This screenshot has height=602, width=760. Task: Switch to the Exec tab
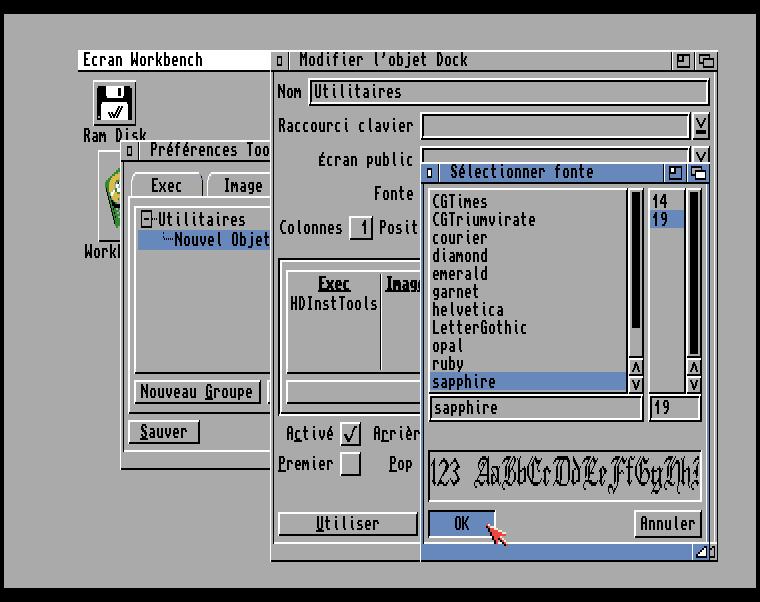click(166, 186)
